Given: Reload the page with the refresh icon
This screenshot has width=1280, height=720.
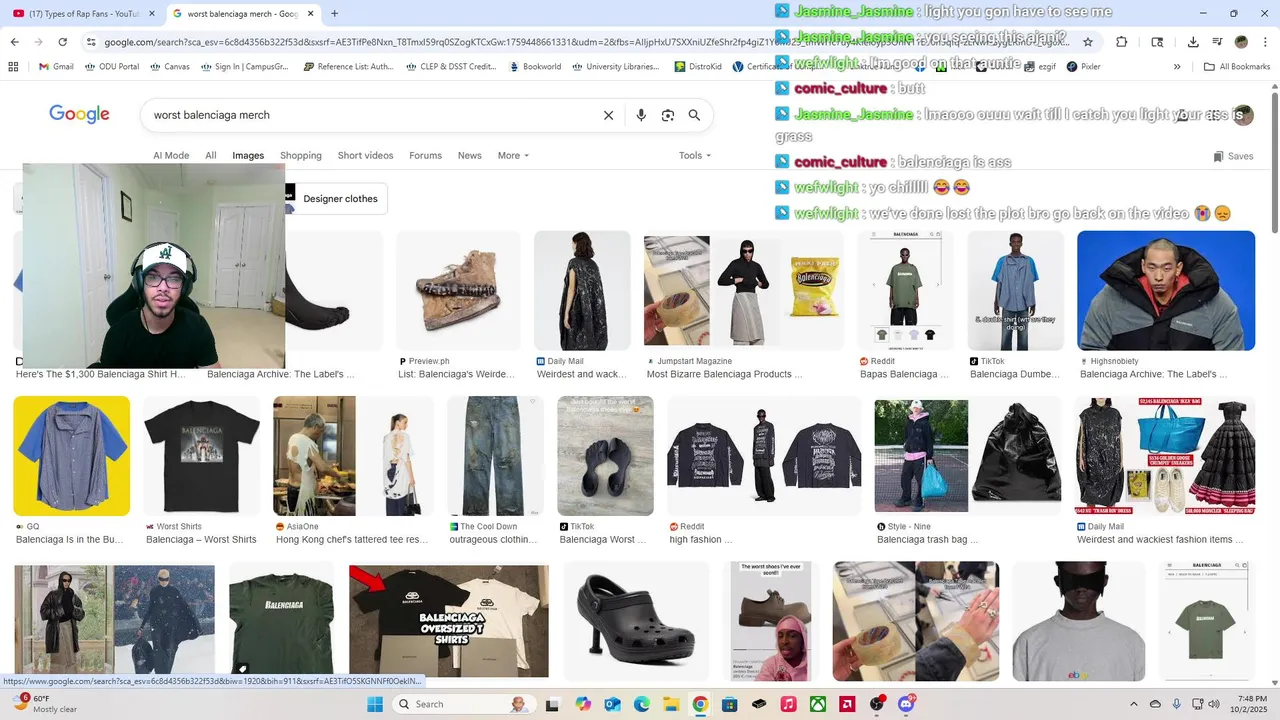Looking at the screenshot, I should [62, 42].
